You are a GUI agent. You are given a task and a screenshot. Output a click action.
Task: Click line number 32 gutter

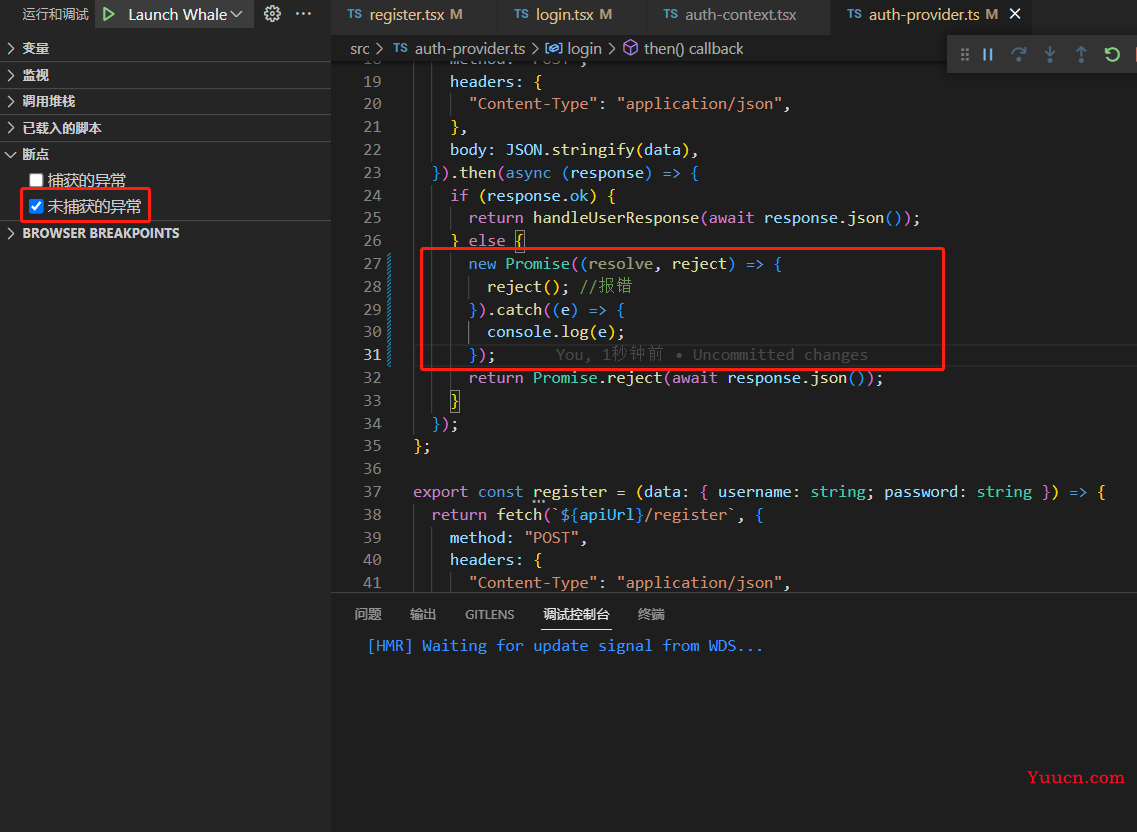(372, 378)
